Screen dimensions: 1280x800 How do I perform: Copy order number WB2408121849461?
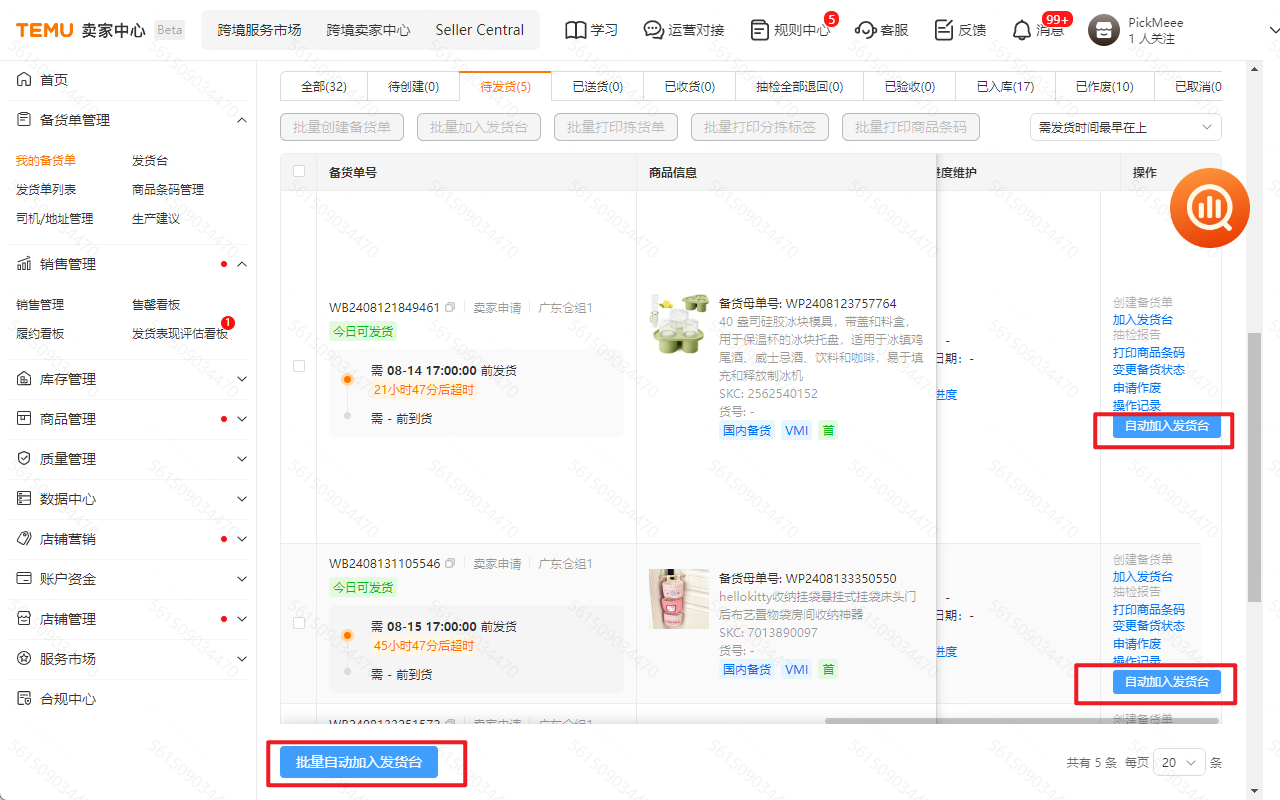click(x=450, y=308)
